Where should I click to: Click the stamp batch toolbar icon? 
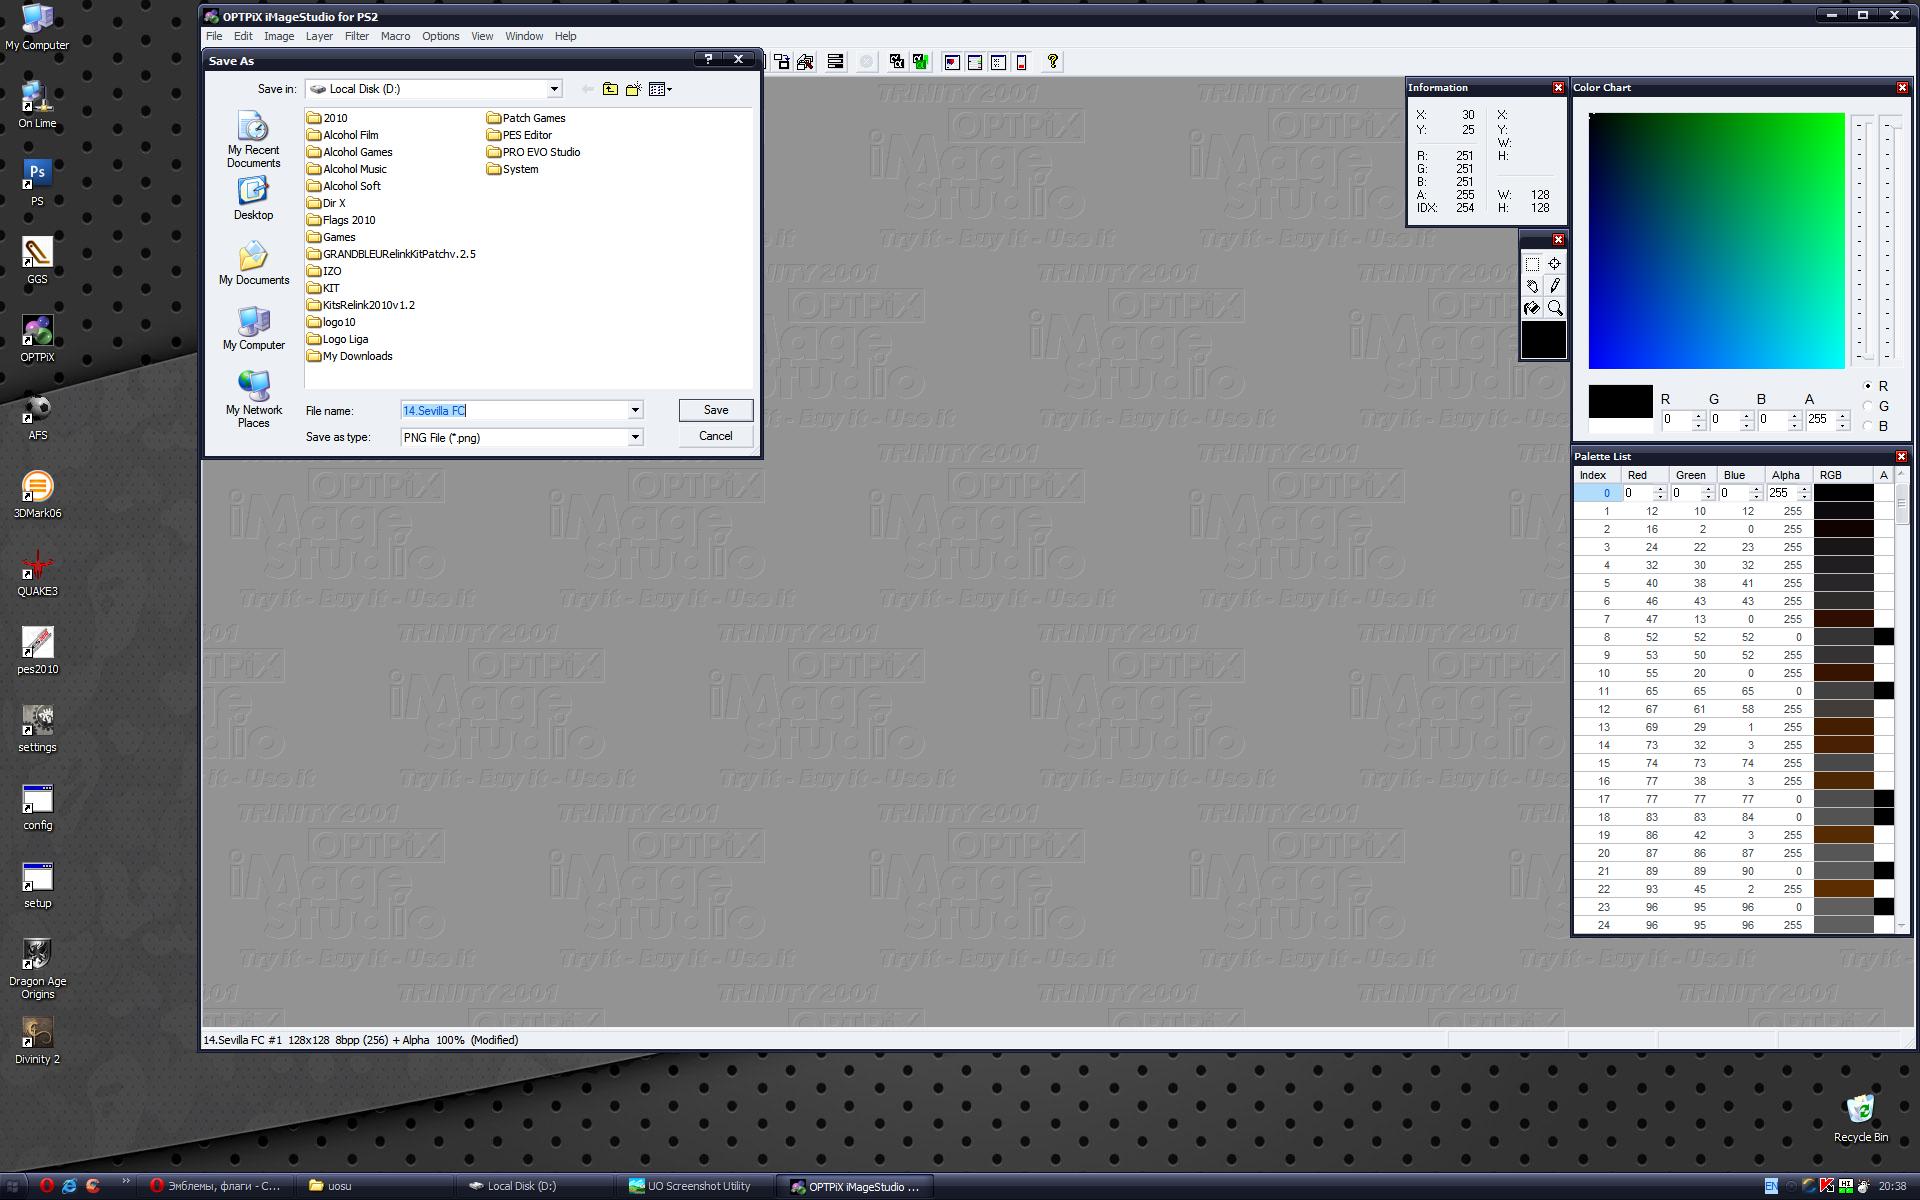tap(805, 62)
